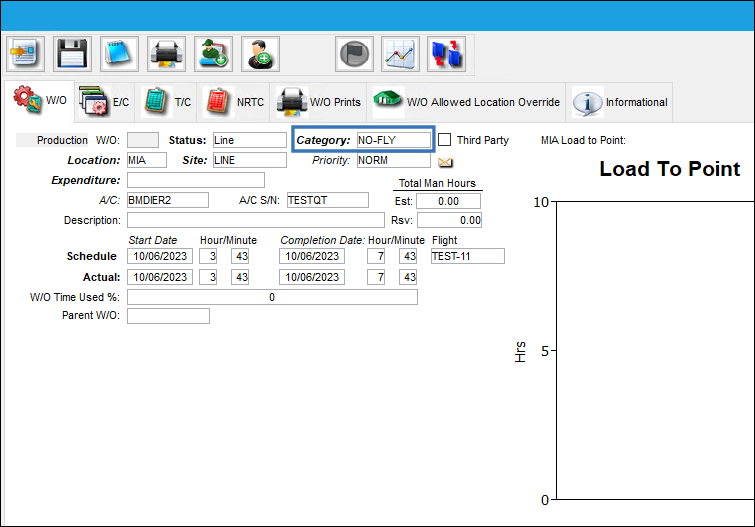Click the Schedule completion hour field
755x527 pixels.
click(376, 256)
